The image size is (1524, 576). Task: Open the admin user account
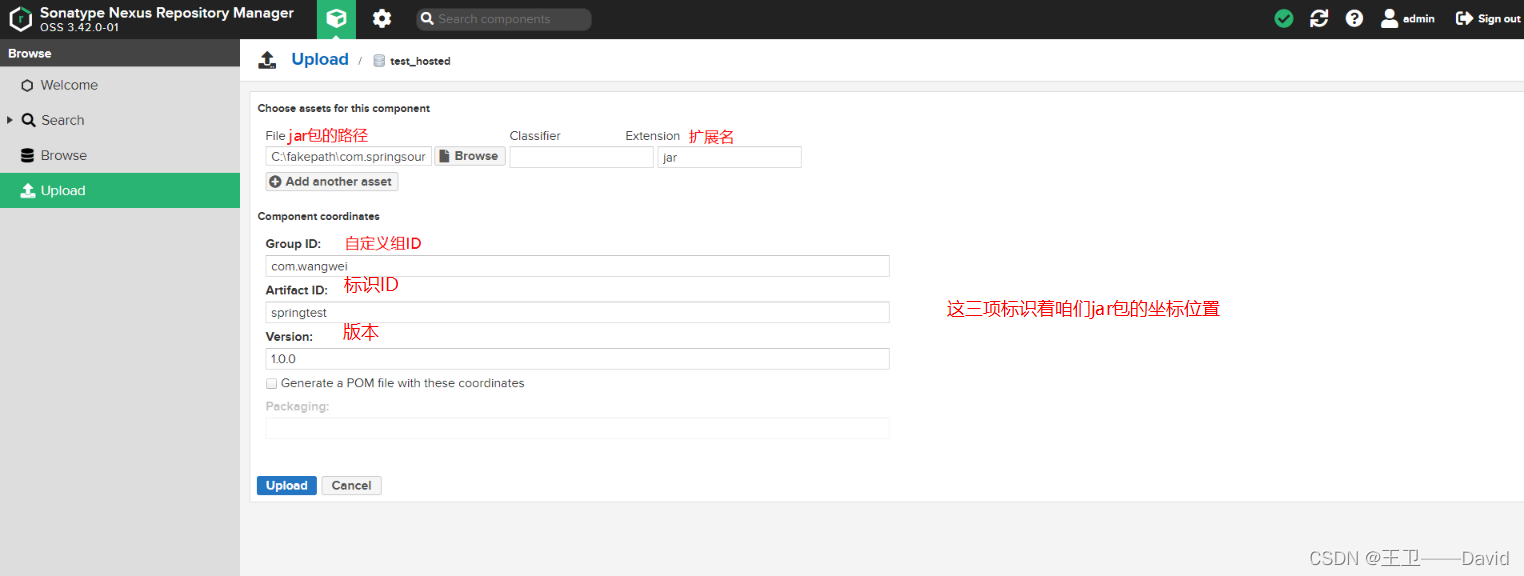coord(1408,19)
